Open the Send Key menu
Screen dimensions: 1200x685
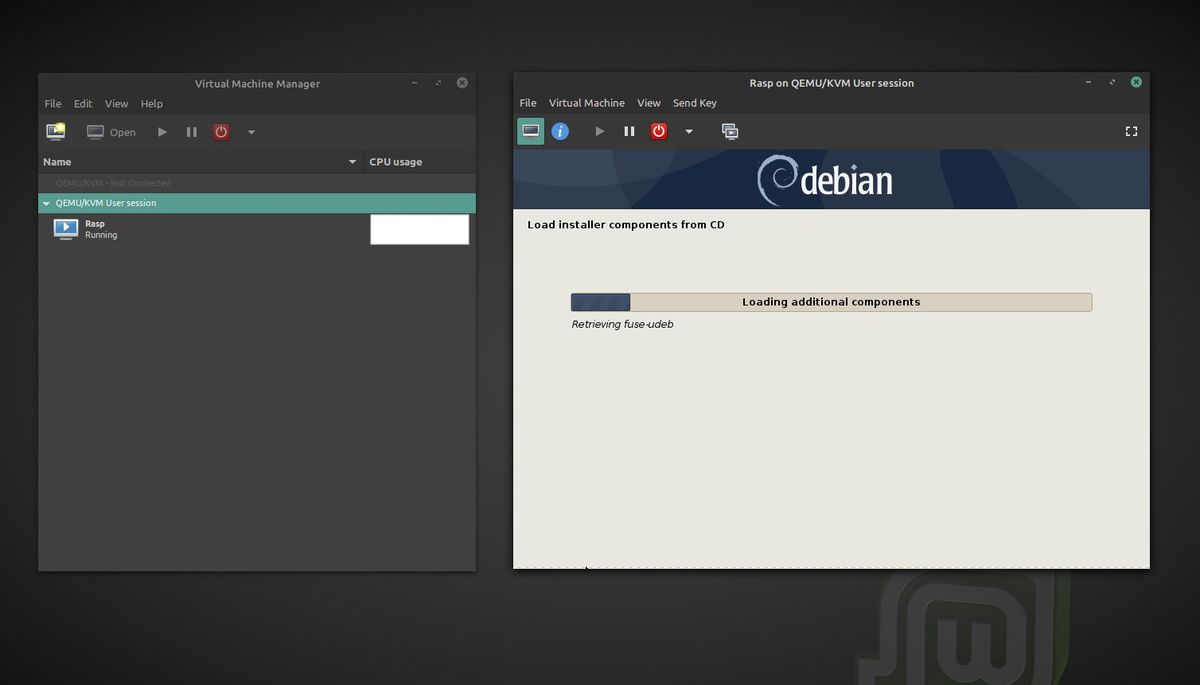point(694,102)
